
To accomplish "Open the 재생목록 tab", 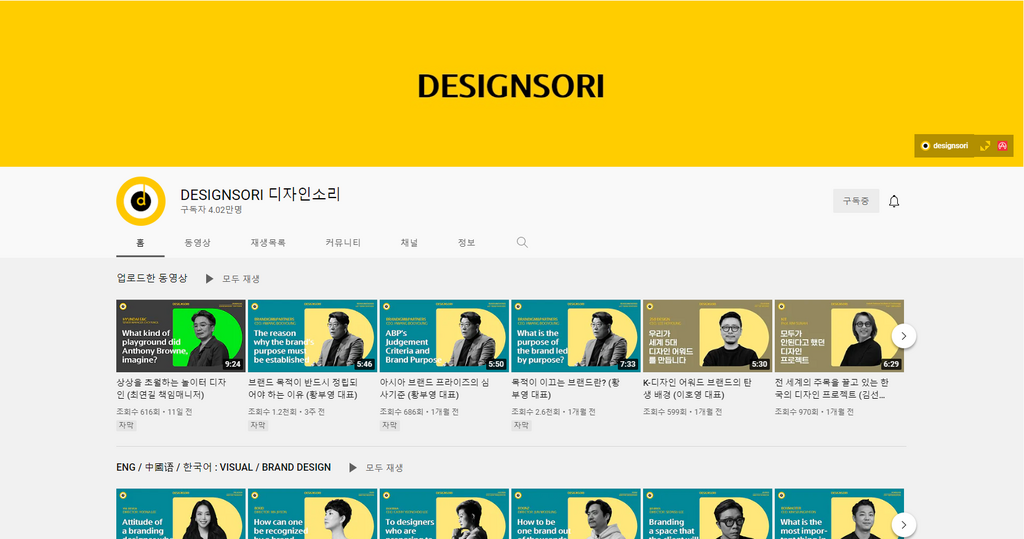I will point(268,242).
